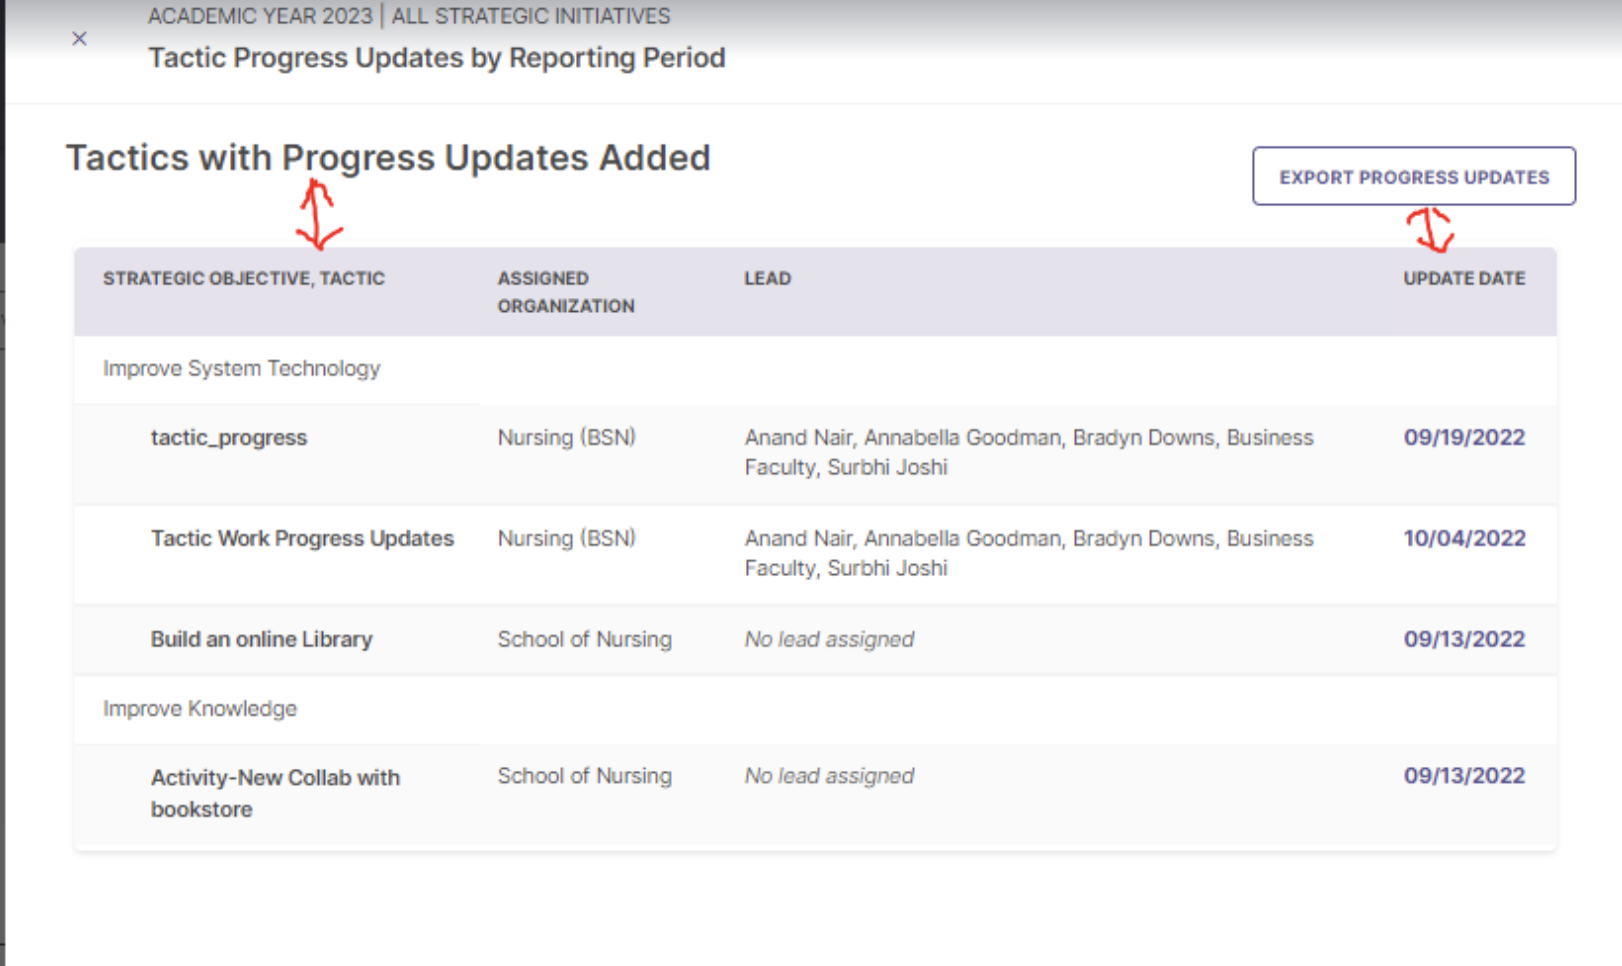The image size is (1622, 966).
Task: Select the 09/13/2022 date for Build an online Library
Action: pos(1464,640)
